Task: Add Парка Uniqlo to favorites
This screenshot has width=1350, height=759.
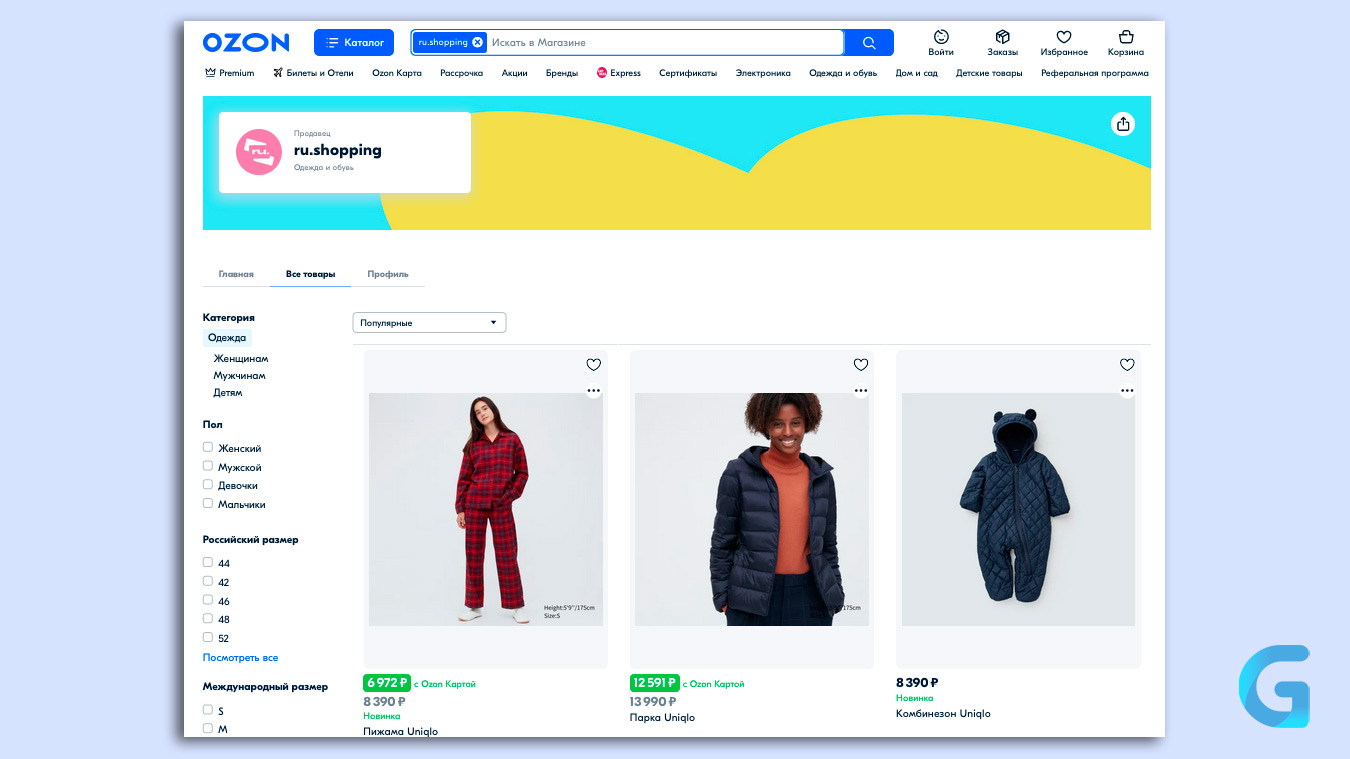Action: 861,365
